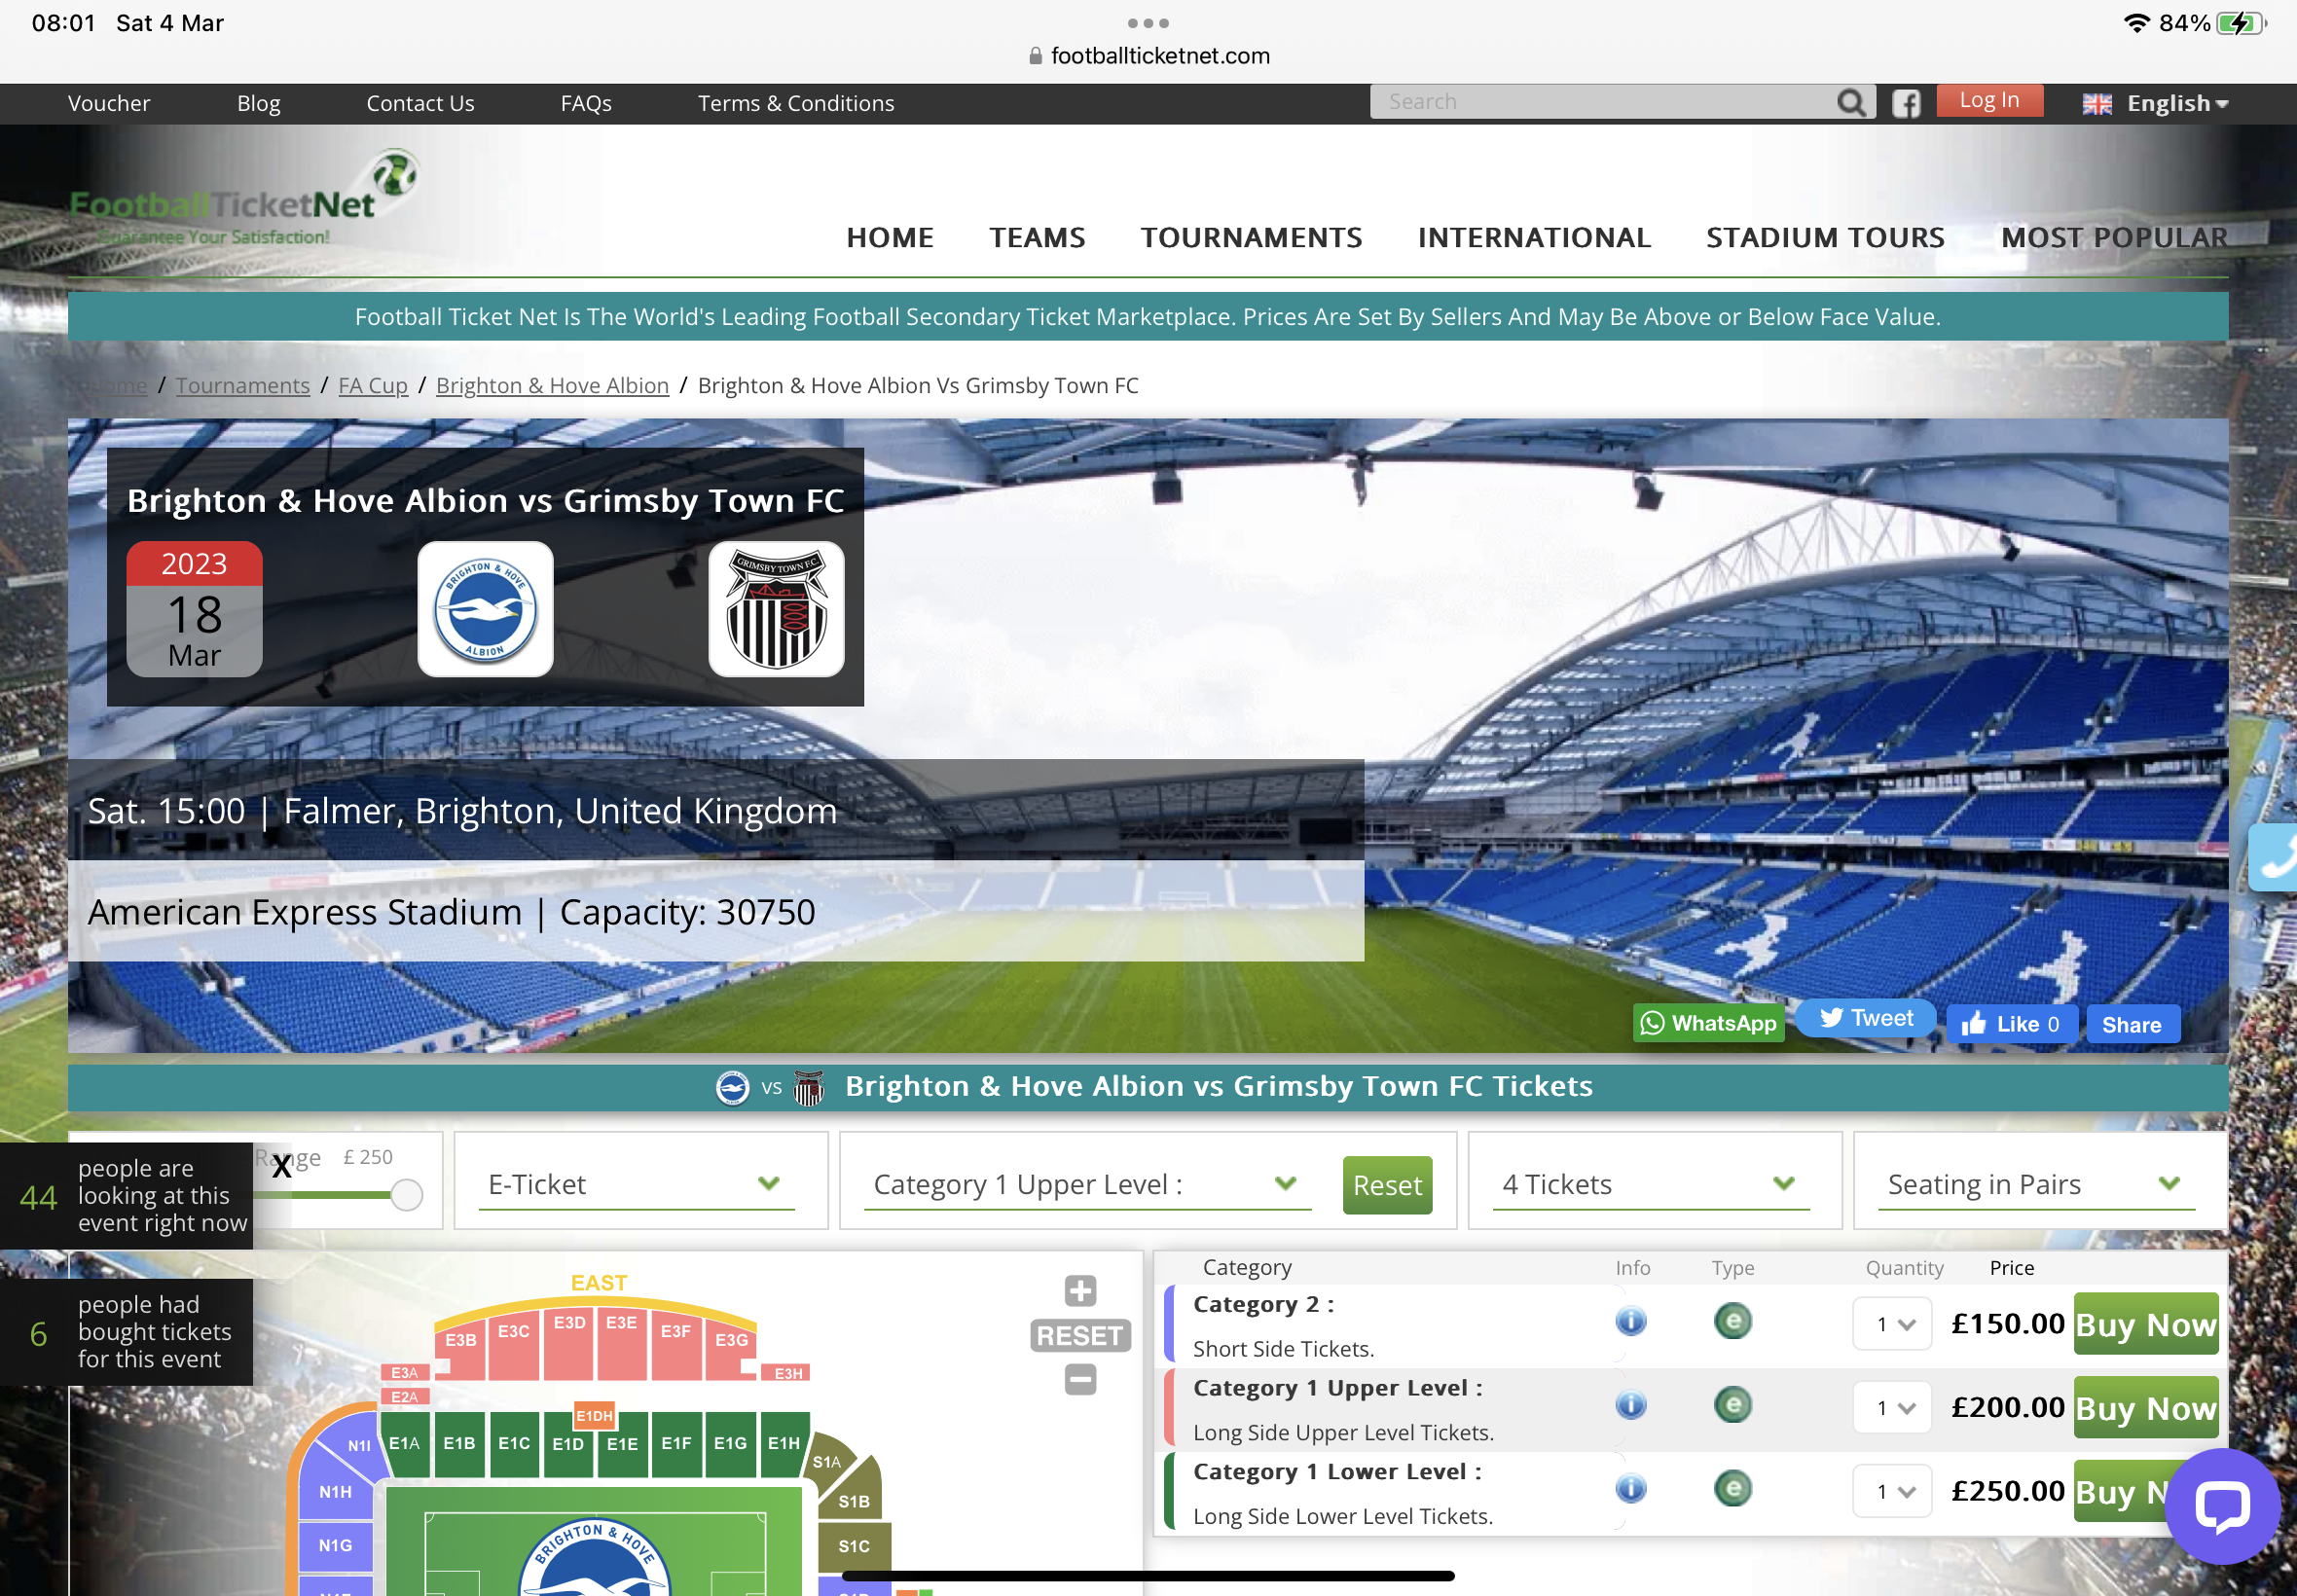Show info for Category 1 Lower Level
This screenshot has width=2297, height=1596.
[x=1630, y=1490]
